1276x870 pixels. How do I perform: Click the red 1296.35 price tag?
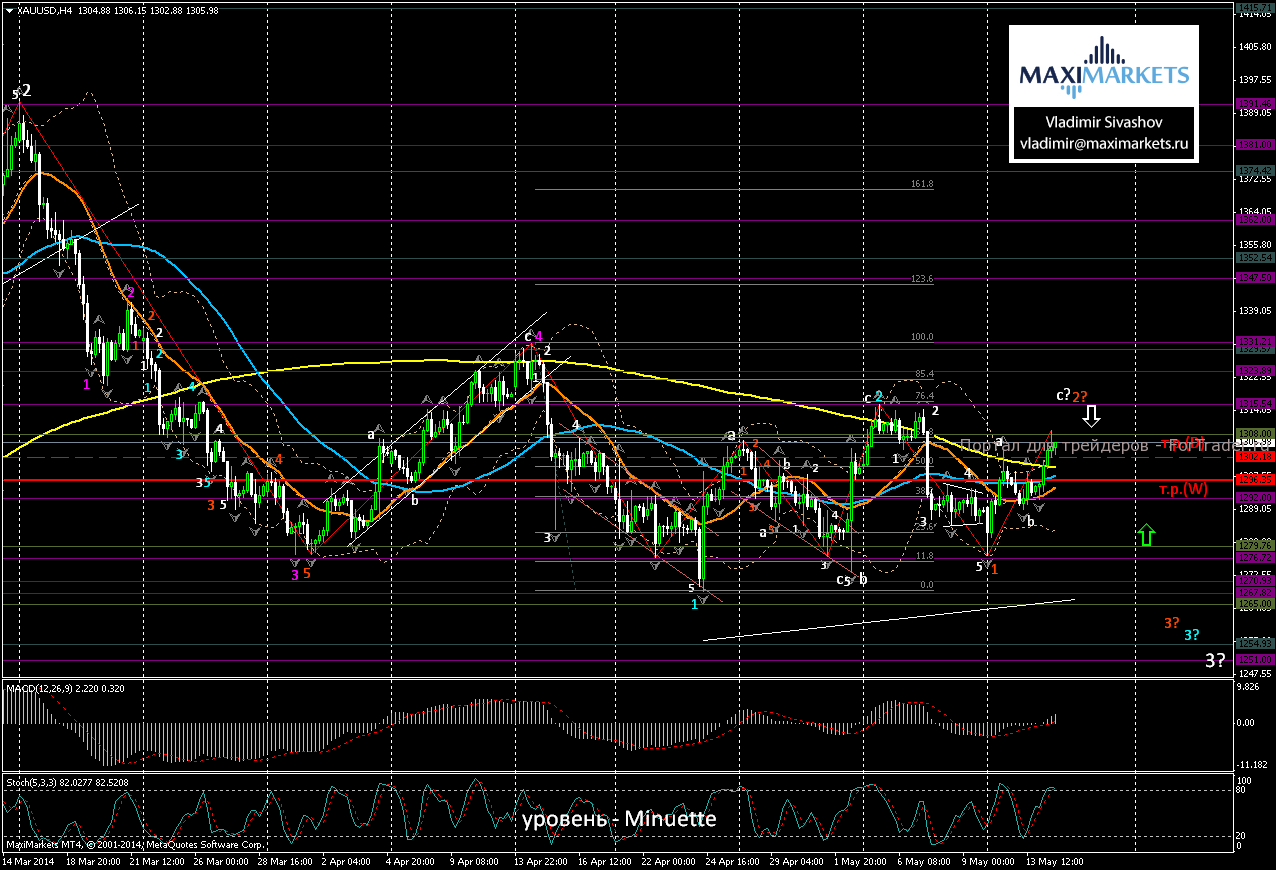(1254, 480)
